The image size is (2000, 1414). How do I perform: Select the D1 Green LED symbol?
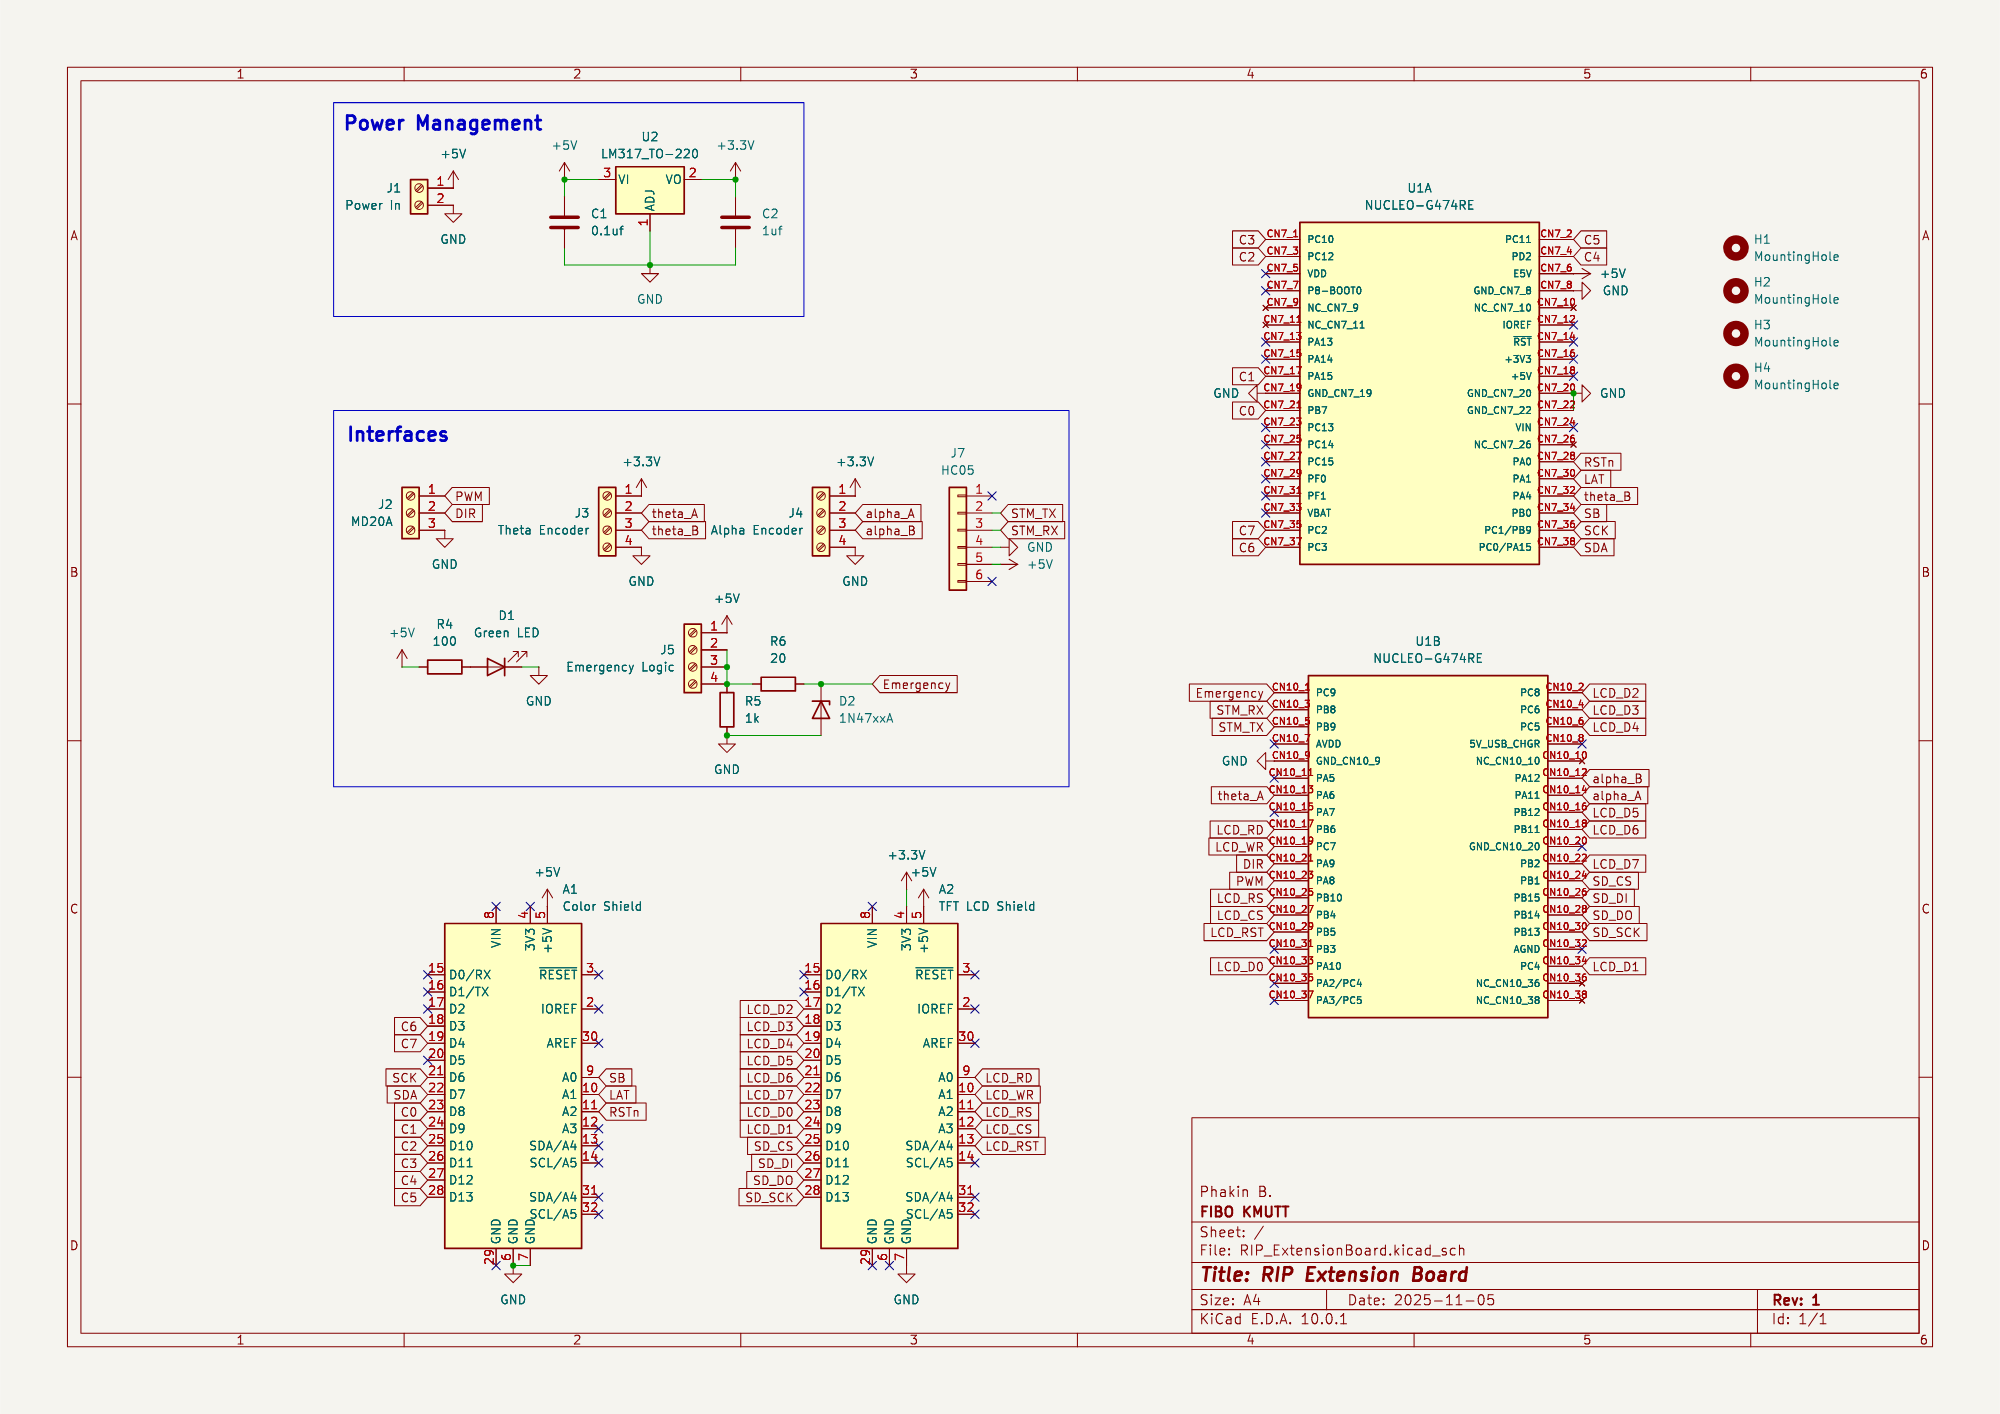tap(497, 667)
